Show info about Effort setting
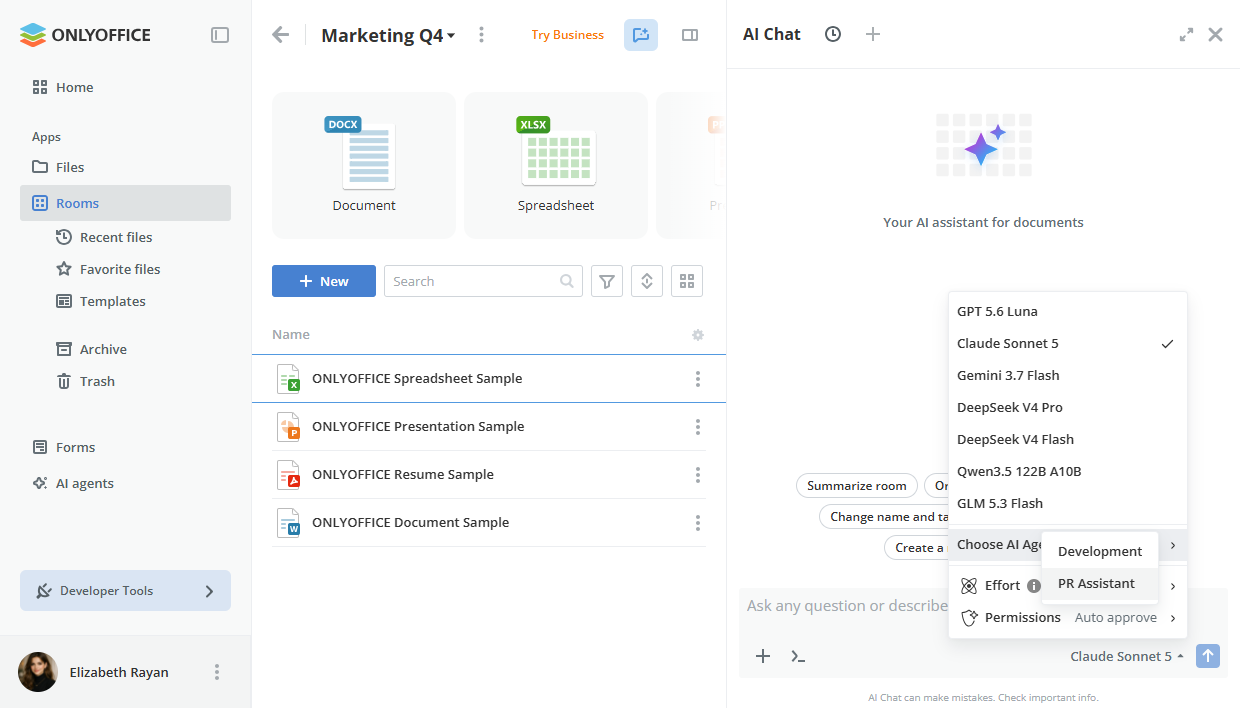This screenshot has width=1240, height=708. point(1034,586)
